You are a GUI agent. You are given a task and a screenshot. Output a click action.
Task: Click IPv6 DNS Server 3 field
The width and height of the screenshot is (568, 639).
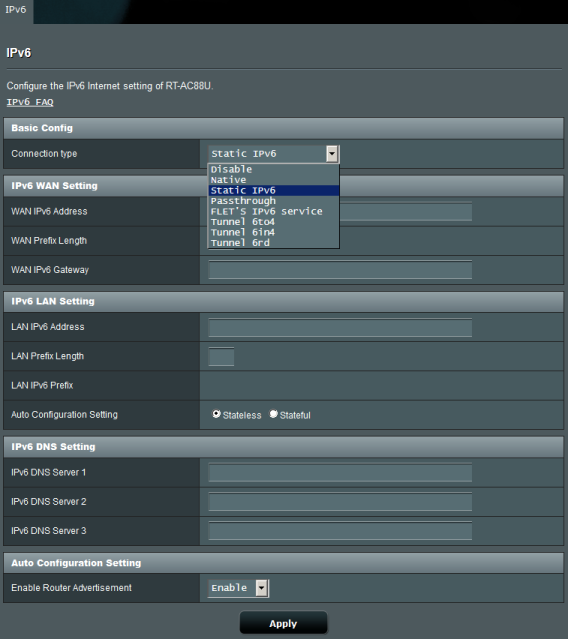pos(340,531)
